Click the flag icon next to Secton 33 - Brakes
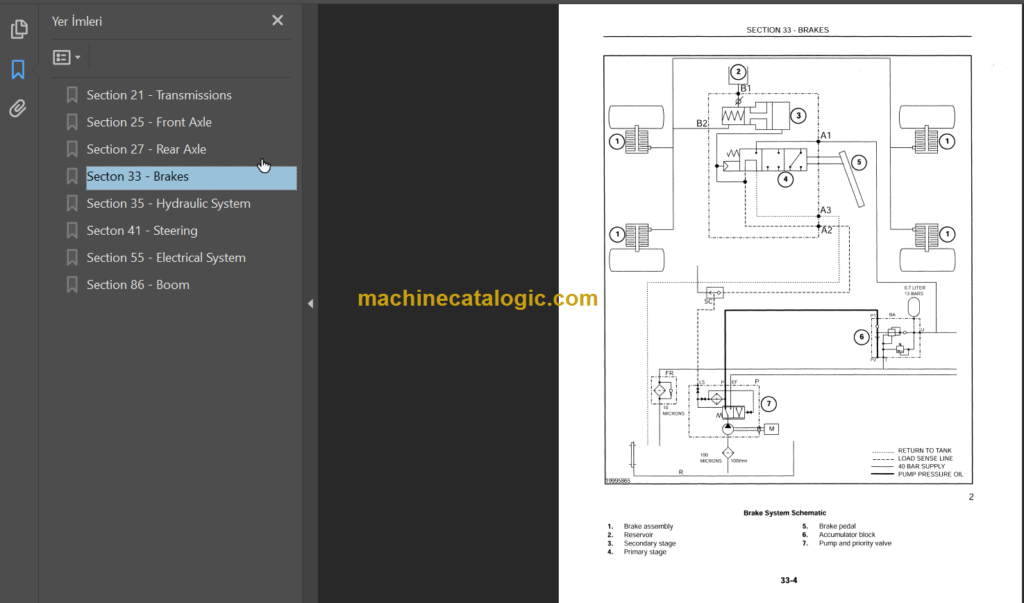This screenshot has width=1024, height=603. (x=71, y=176)
